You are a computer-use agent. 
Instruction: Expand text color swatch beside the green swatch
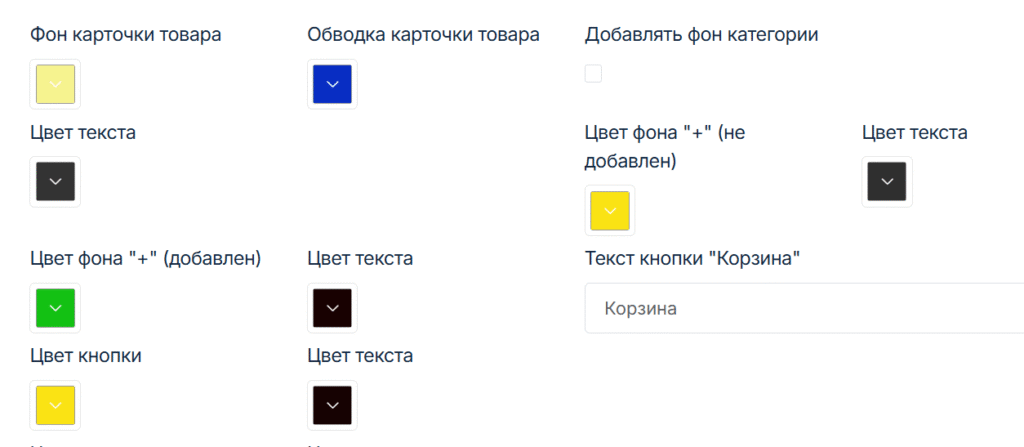coord(332,308)
